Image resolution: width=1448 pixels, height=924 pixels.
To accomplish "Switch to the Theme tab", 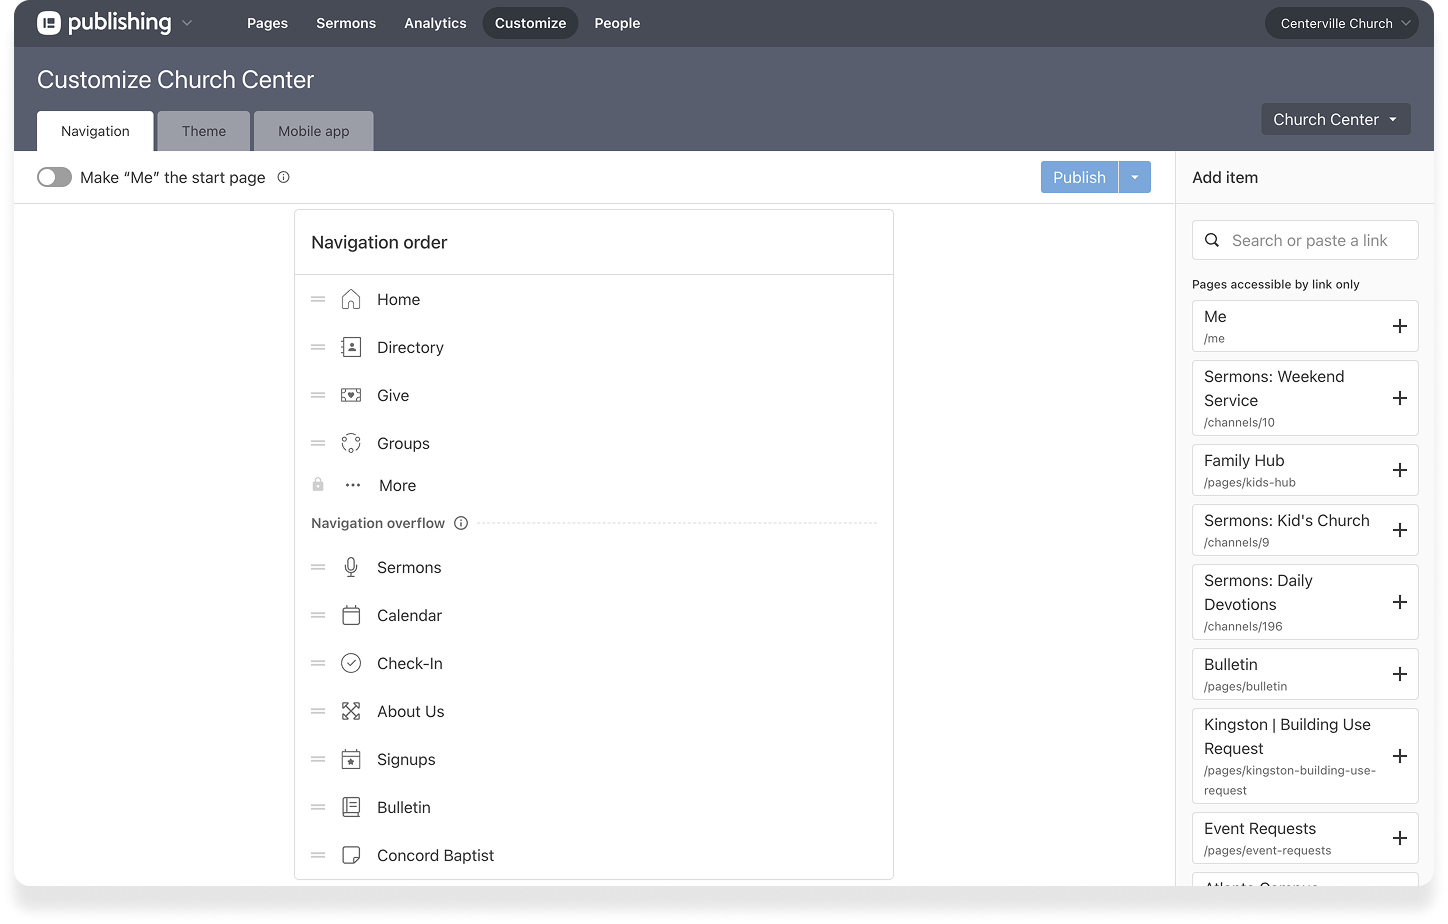I will pos(204,132).
